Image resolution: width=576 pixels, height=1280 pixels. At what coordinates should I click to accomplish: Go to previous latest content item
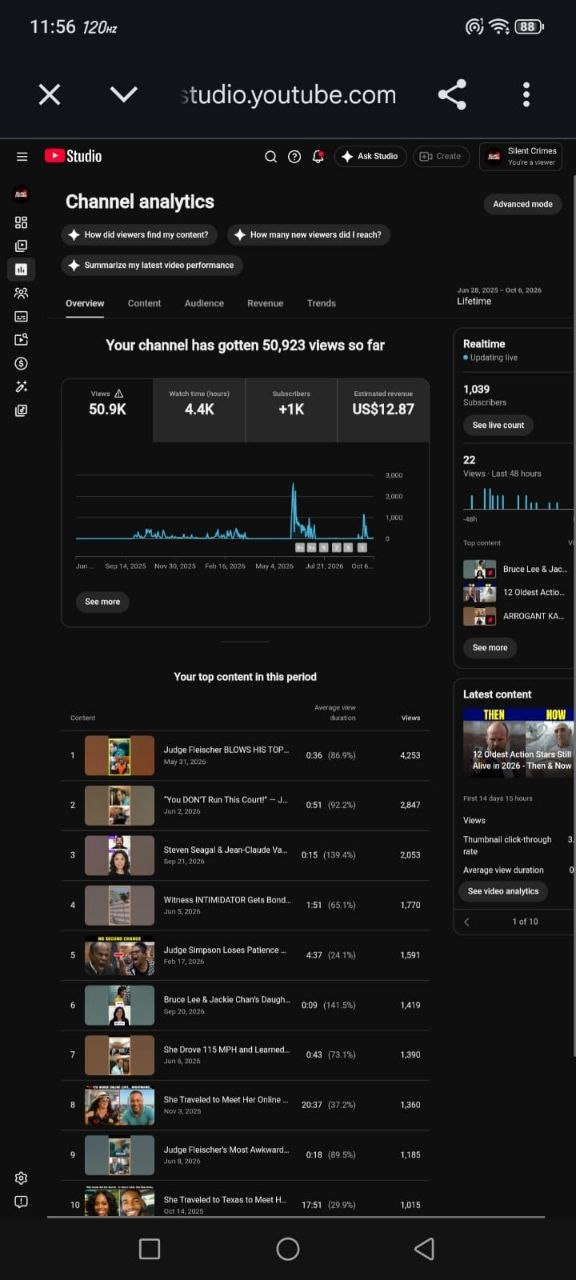pos(467,921)
